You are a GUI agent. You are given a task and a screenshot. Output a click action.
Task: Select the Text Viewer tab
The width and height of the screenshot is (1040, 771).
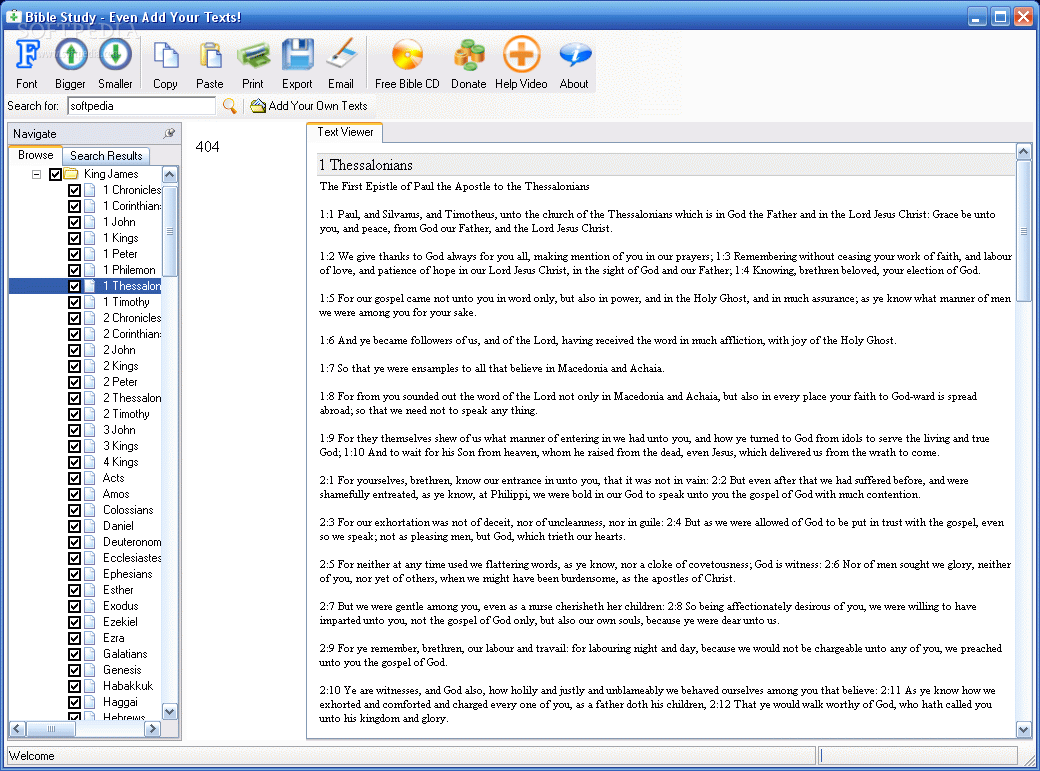(x=345, y=132)
